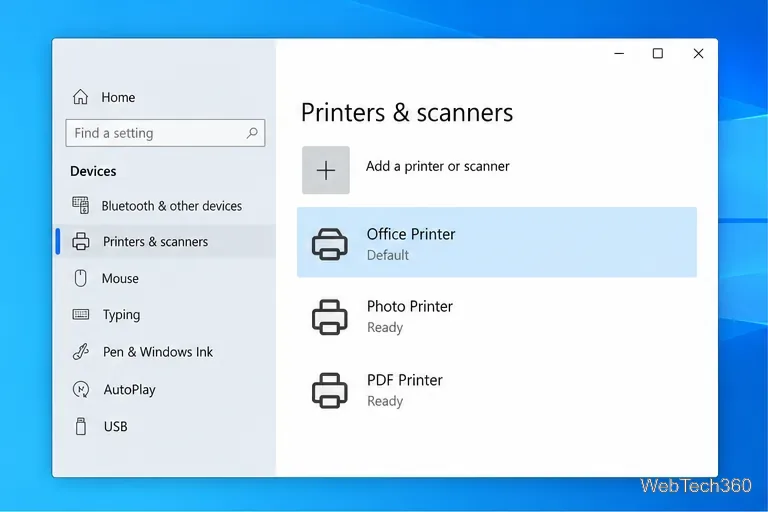Viewport: 768px width, 512px height.
Task: Click the Office Printer icon
Action: click(330, 244)
